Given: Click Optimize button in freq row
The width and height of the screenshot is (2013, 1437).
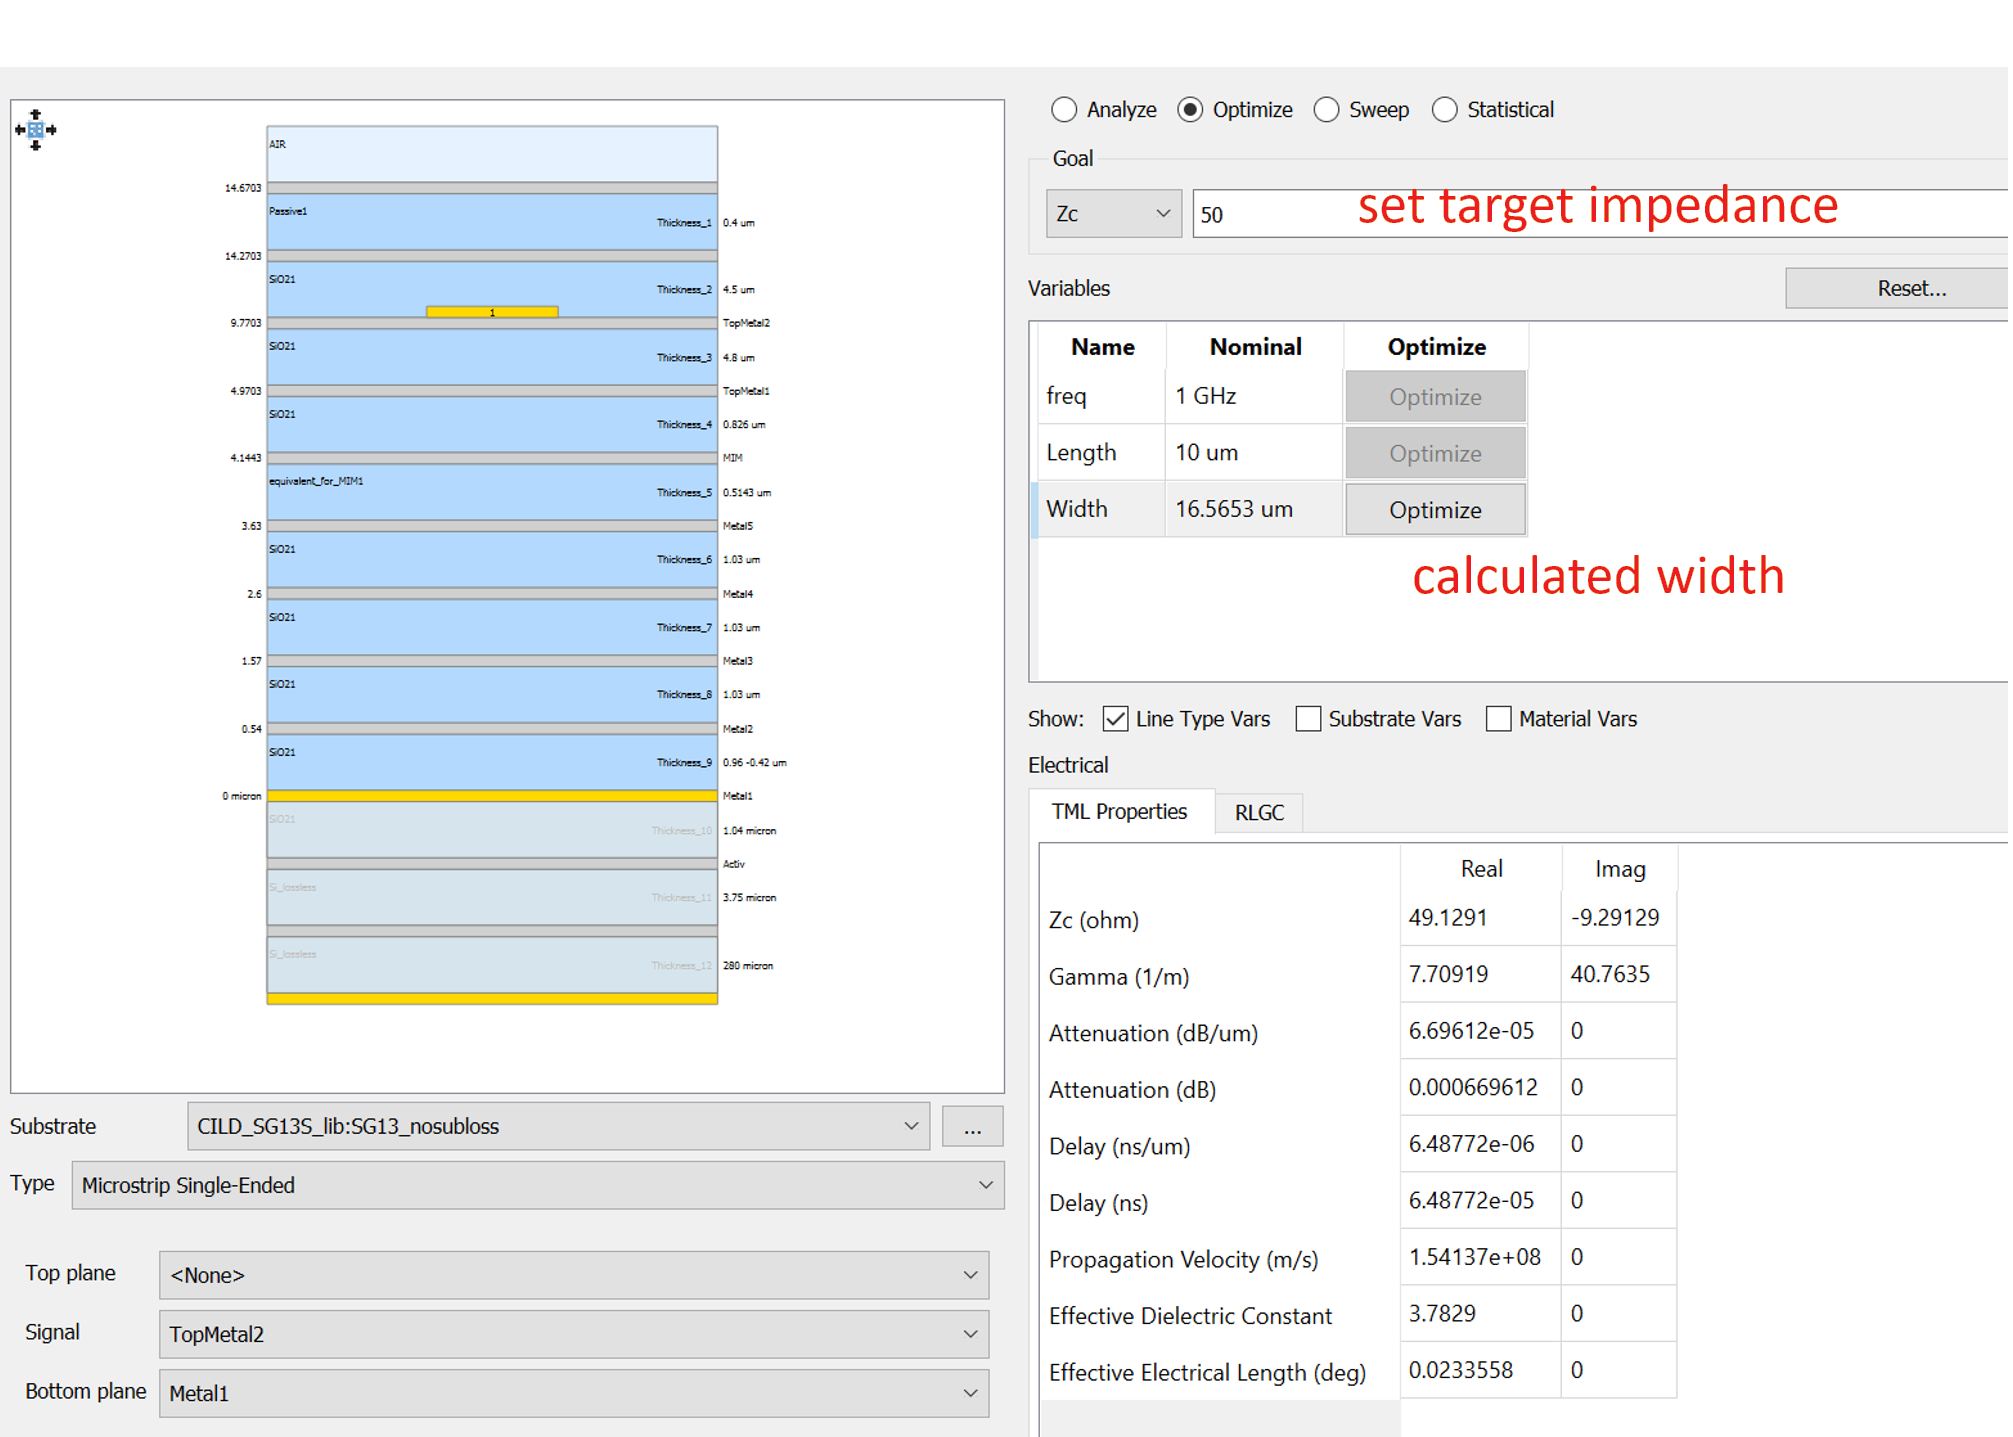Looking at the screenshot, I should (1435, 397).
